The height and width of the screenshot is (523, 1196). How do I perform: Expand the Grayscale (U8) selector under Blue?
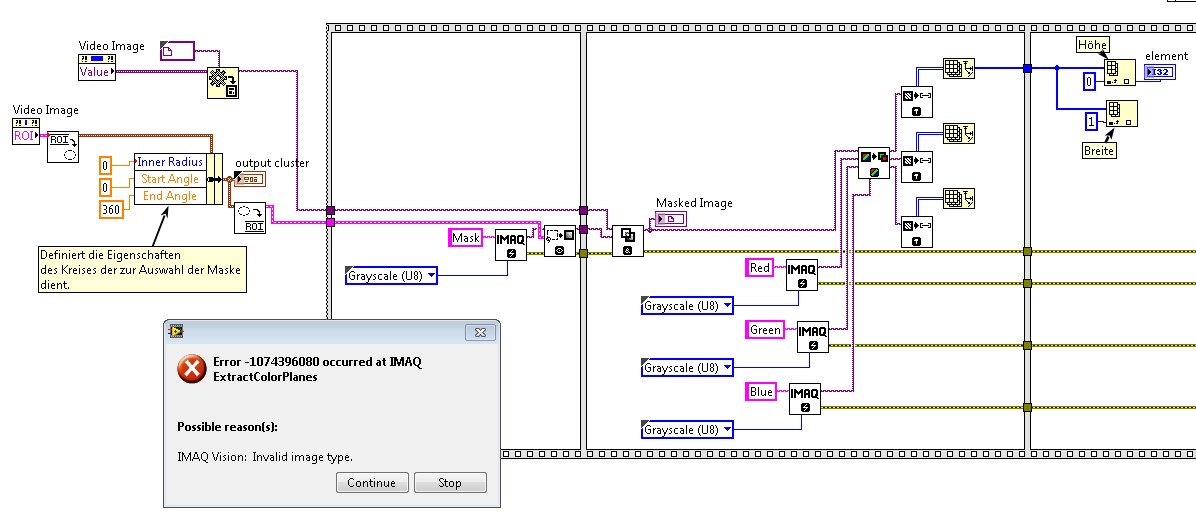(687, 430)
